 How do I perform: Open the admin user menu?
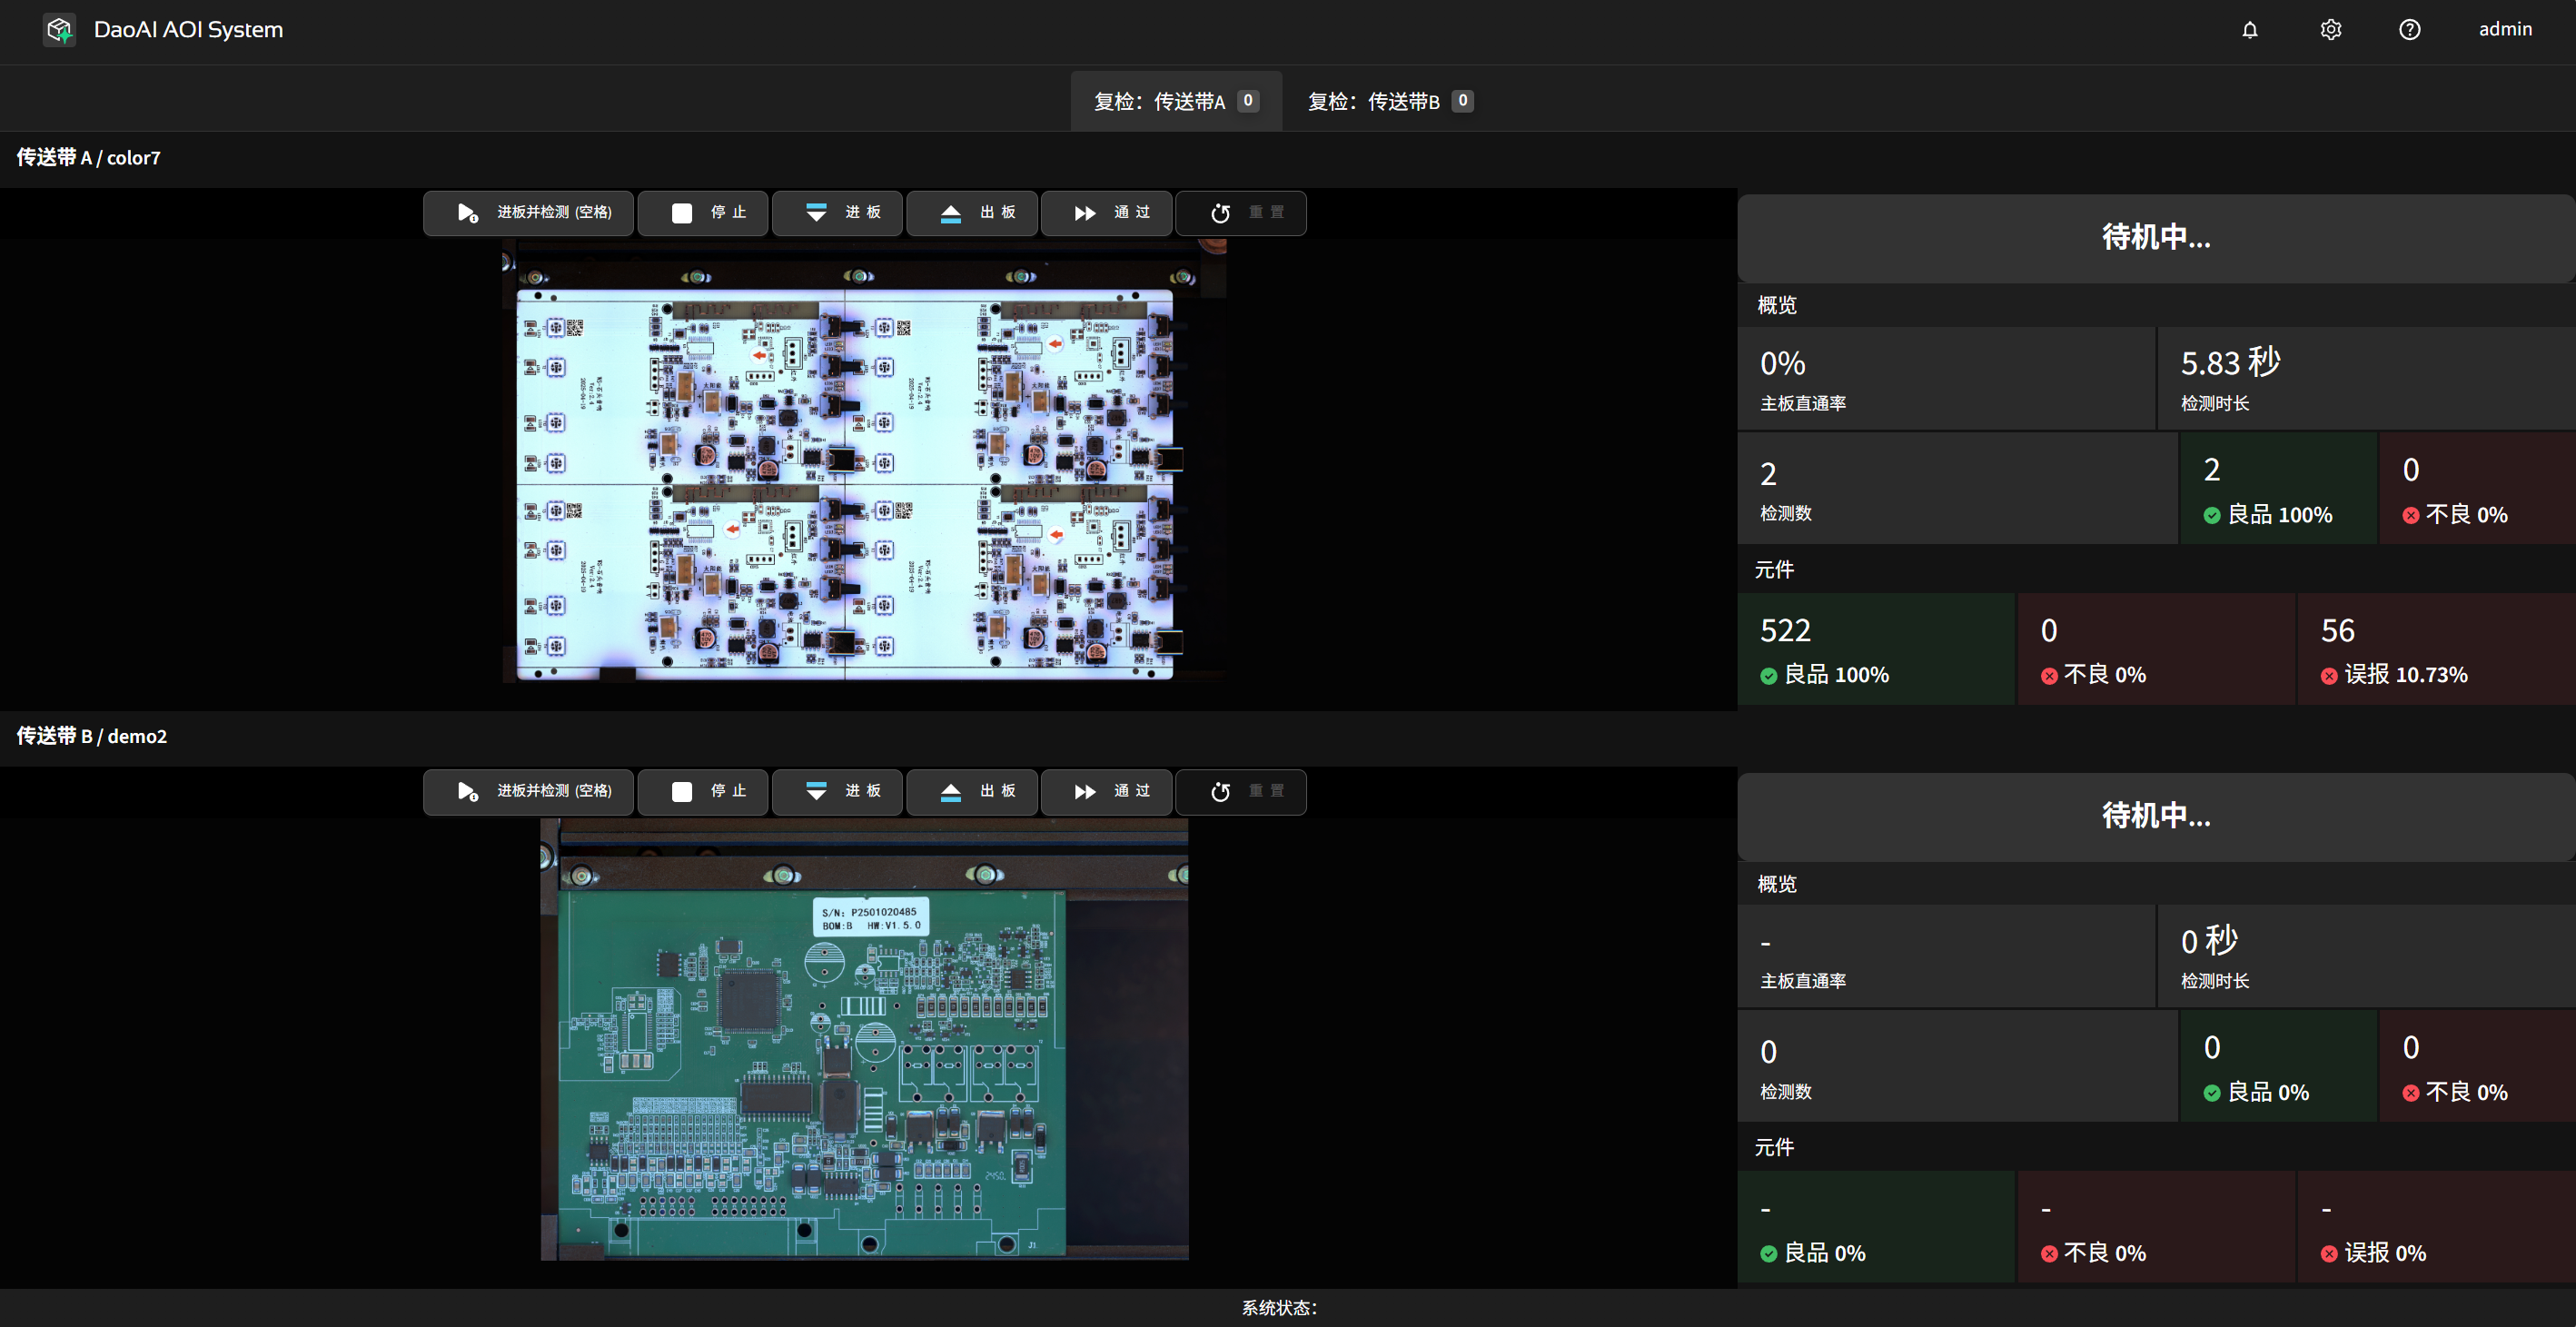2504,30
